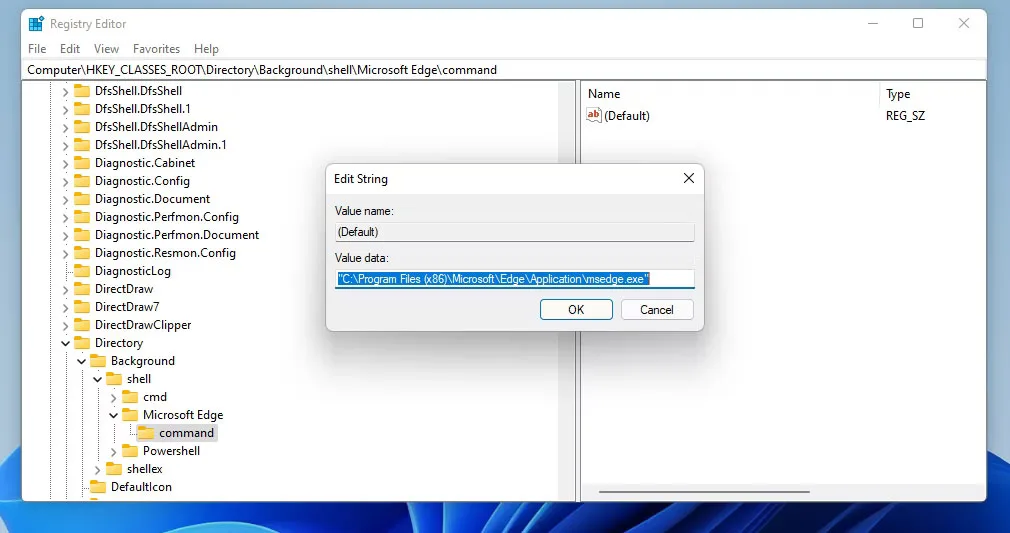The width and height of the screenshot is (1010, 533).
Task: Click the horizontal scrollbar in values pane
Action: 704,492
